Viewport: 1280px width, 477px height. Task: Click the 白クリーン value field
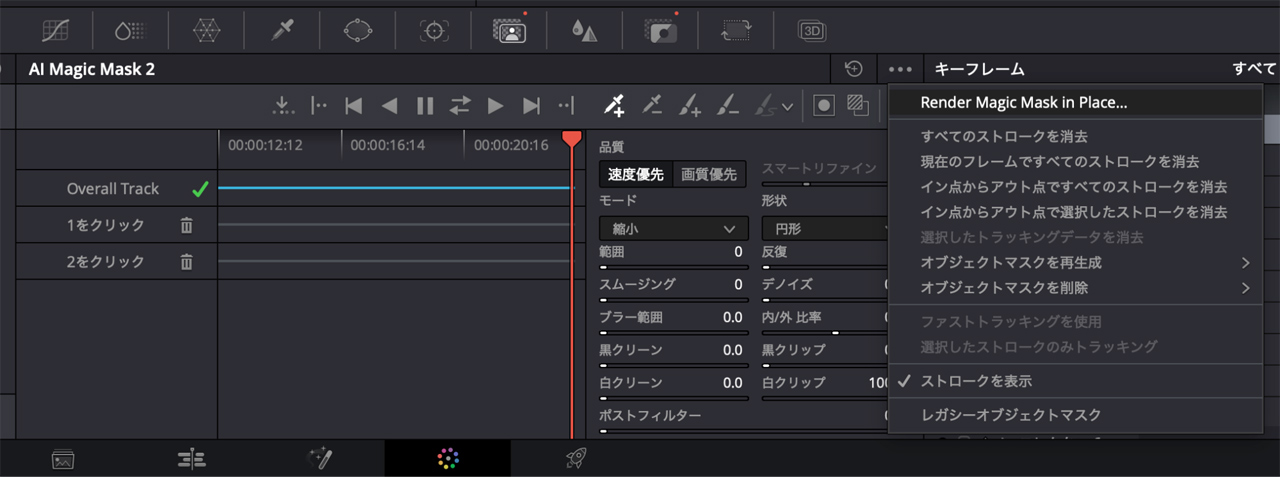(732, 382)
